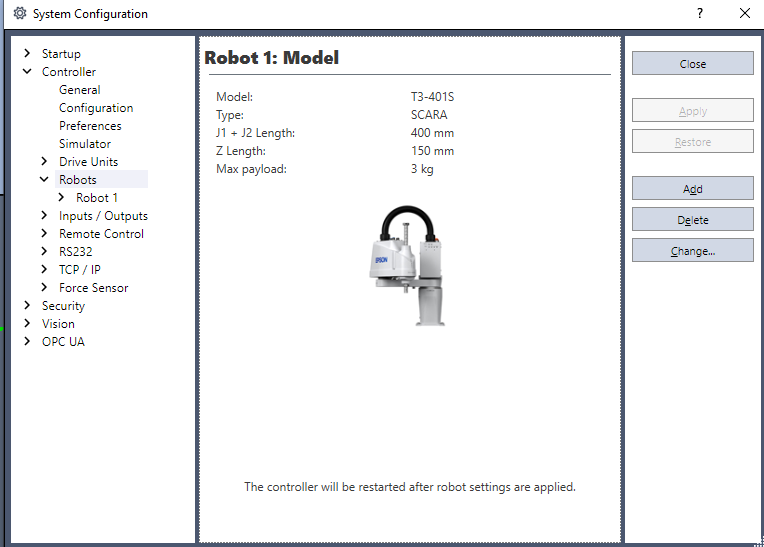Viewport: 764px width, 547px height.
Task: Open the Configuration settings page
Action: tap(96, 108)
